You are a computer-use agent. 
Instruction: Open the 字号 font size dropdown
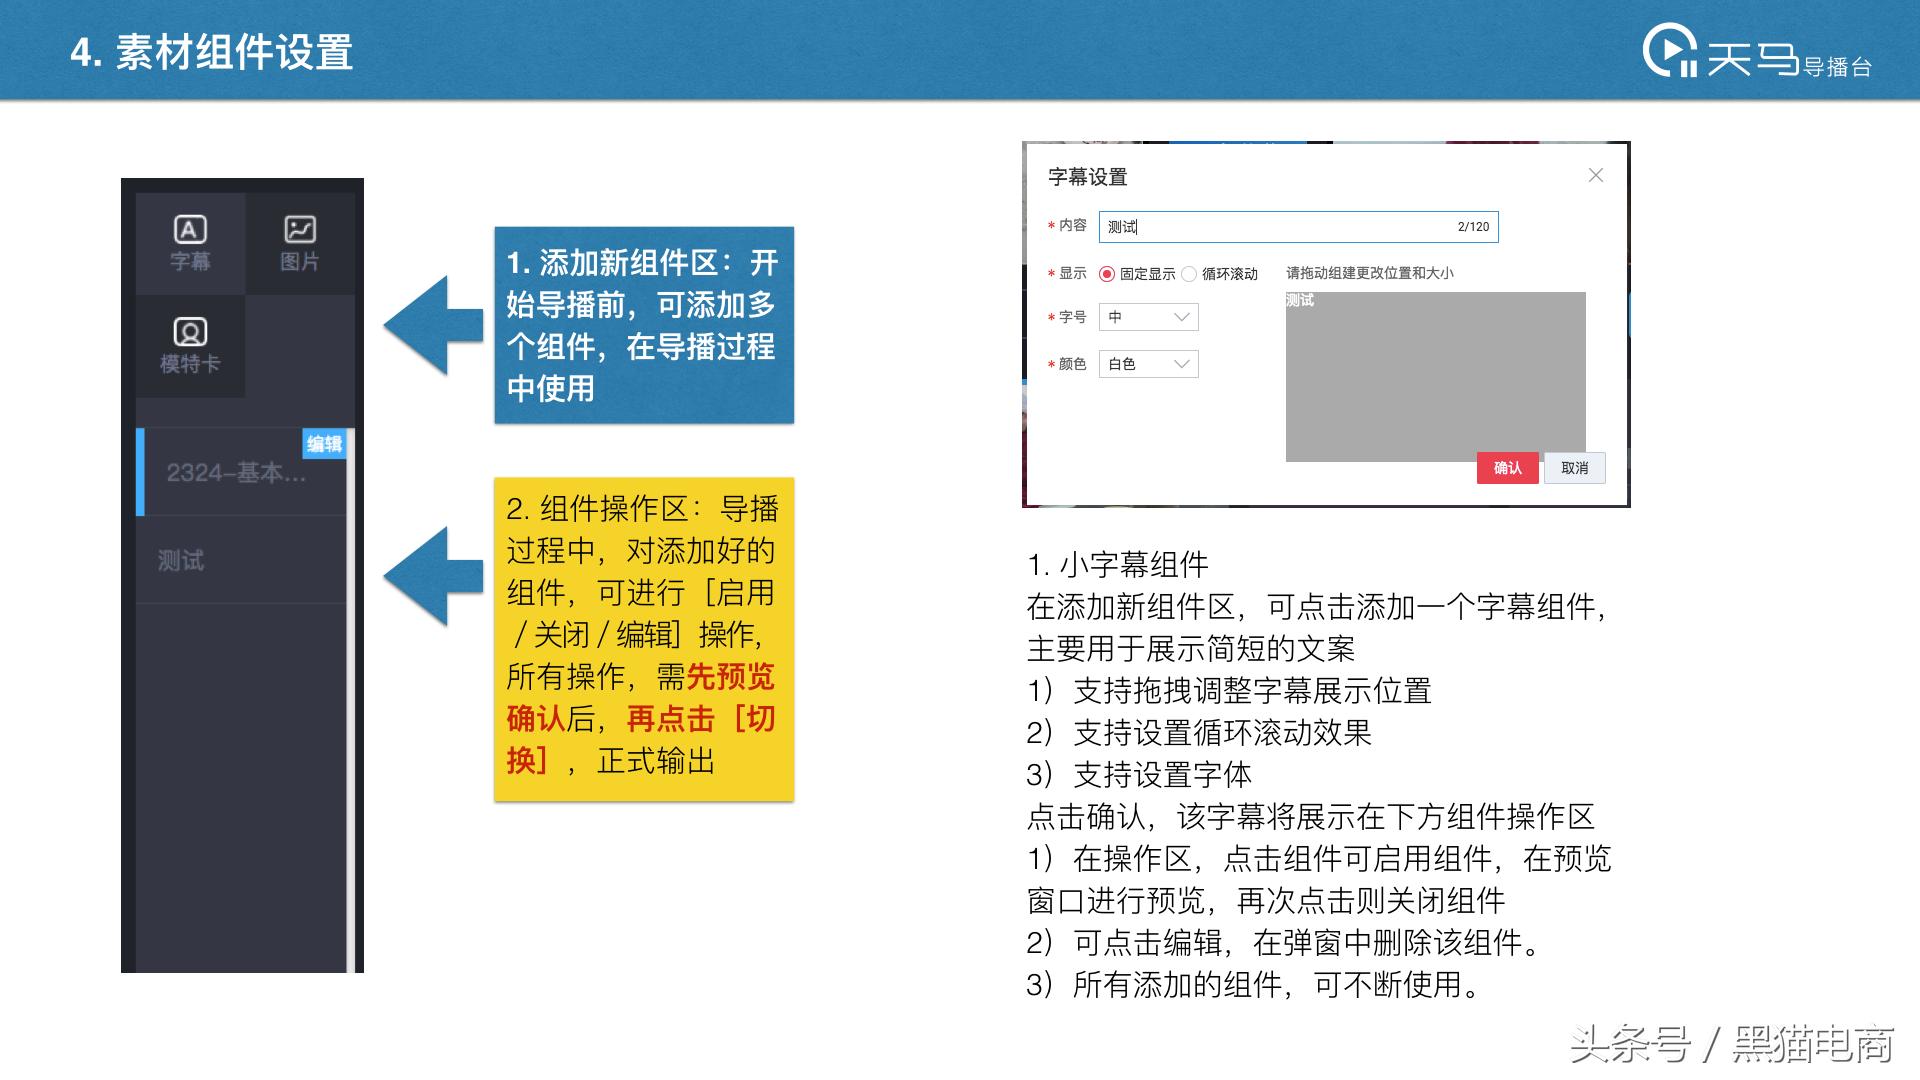1147,317
